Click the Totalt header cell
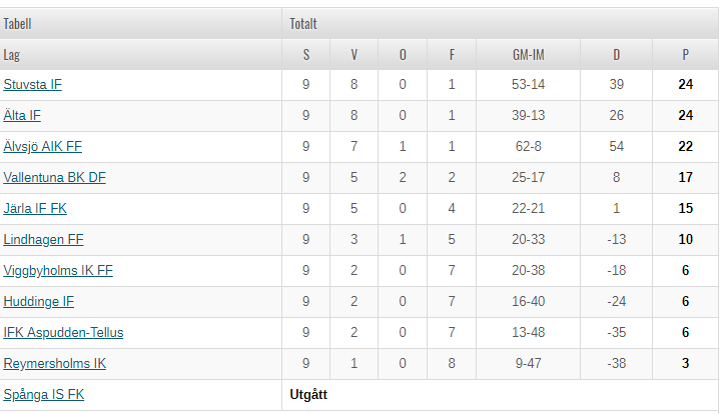The width and height of the screenshot is (720, 414). click(501, 23)
